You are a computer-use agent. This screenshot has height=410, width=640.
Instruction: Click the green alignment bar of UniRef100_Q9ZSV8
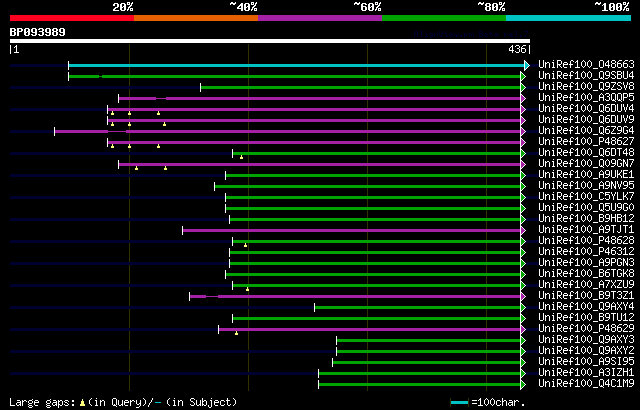361,87
